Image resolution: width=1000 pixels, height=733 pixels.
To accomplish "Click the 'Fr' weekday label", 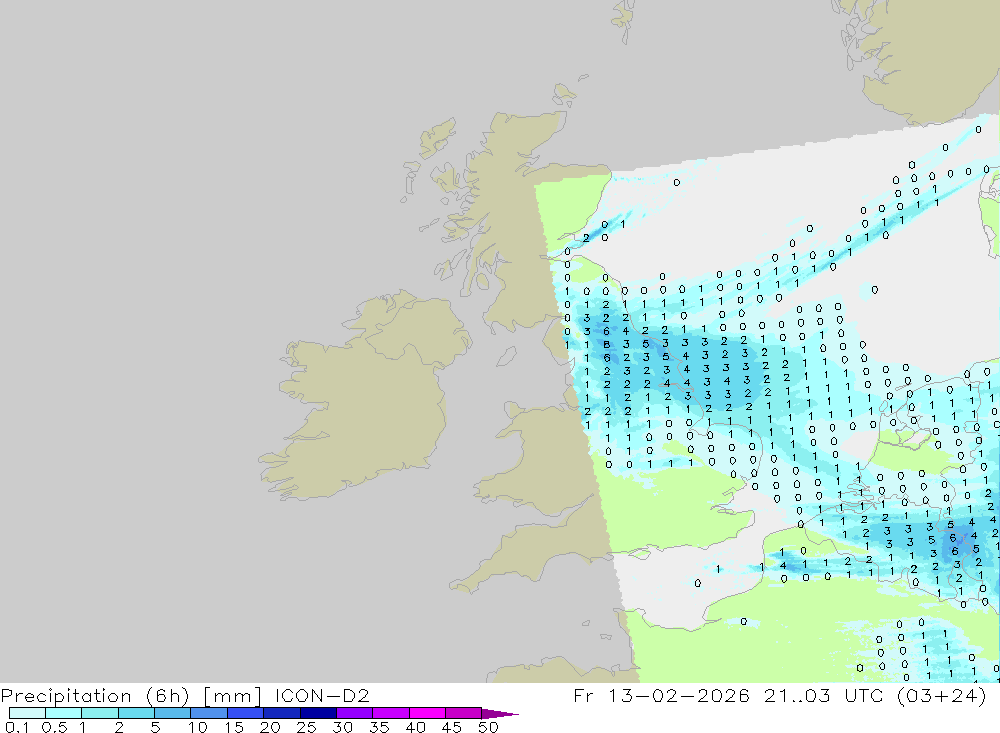I will click(583, 695).
